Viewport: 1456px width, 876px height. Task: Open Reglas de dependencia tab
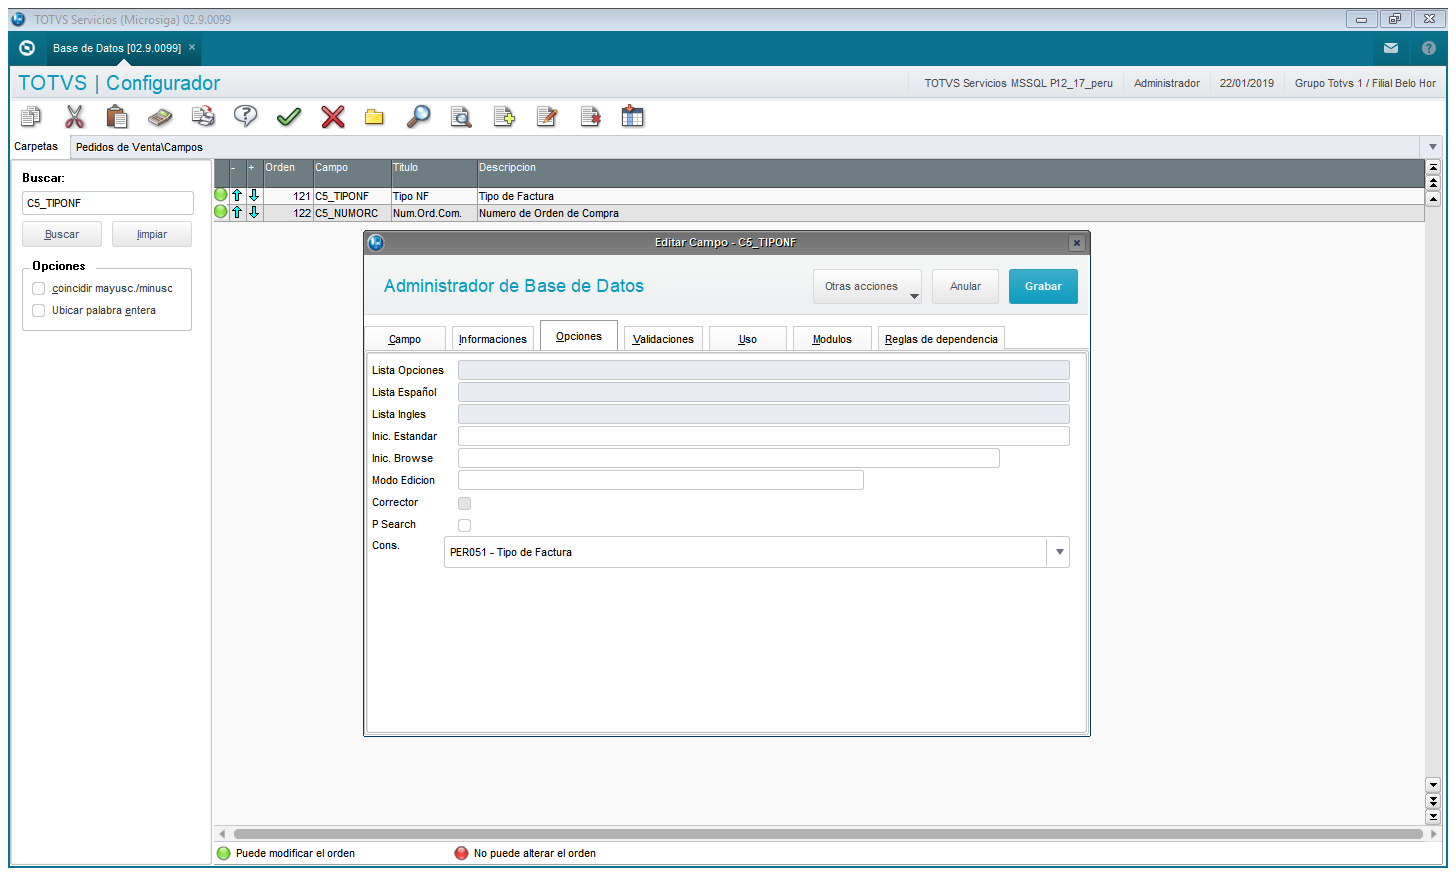(x=941, y=339)
